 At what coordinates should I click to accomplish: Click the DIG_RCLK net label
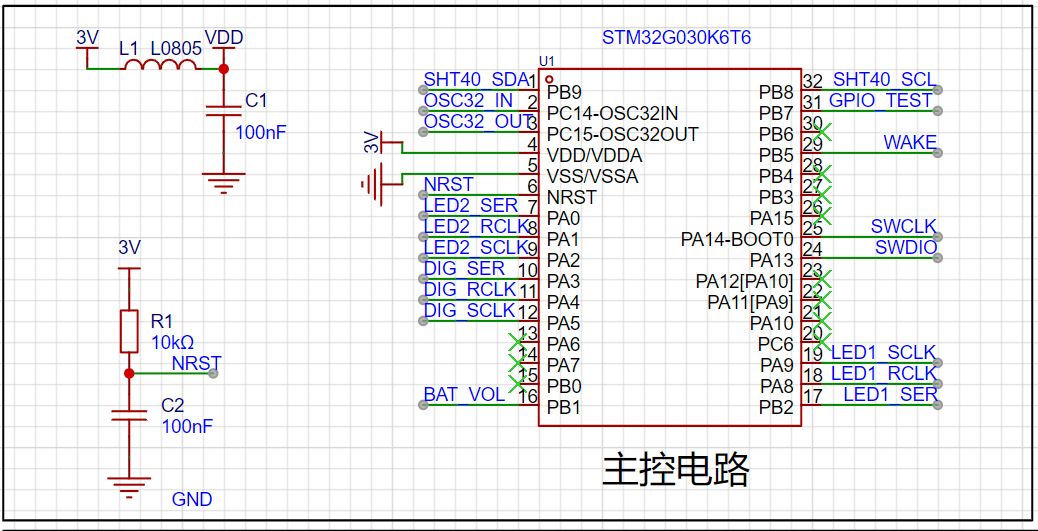point(470,289)
